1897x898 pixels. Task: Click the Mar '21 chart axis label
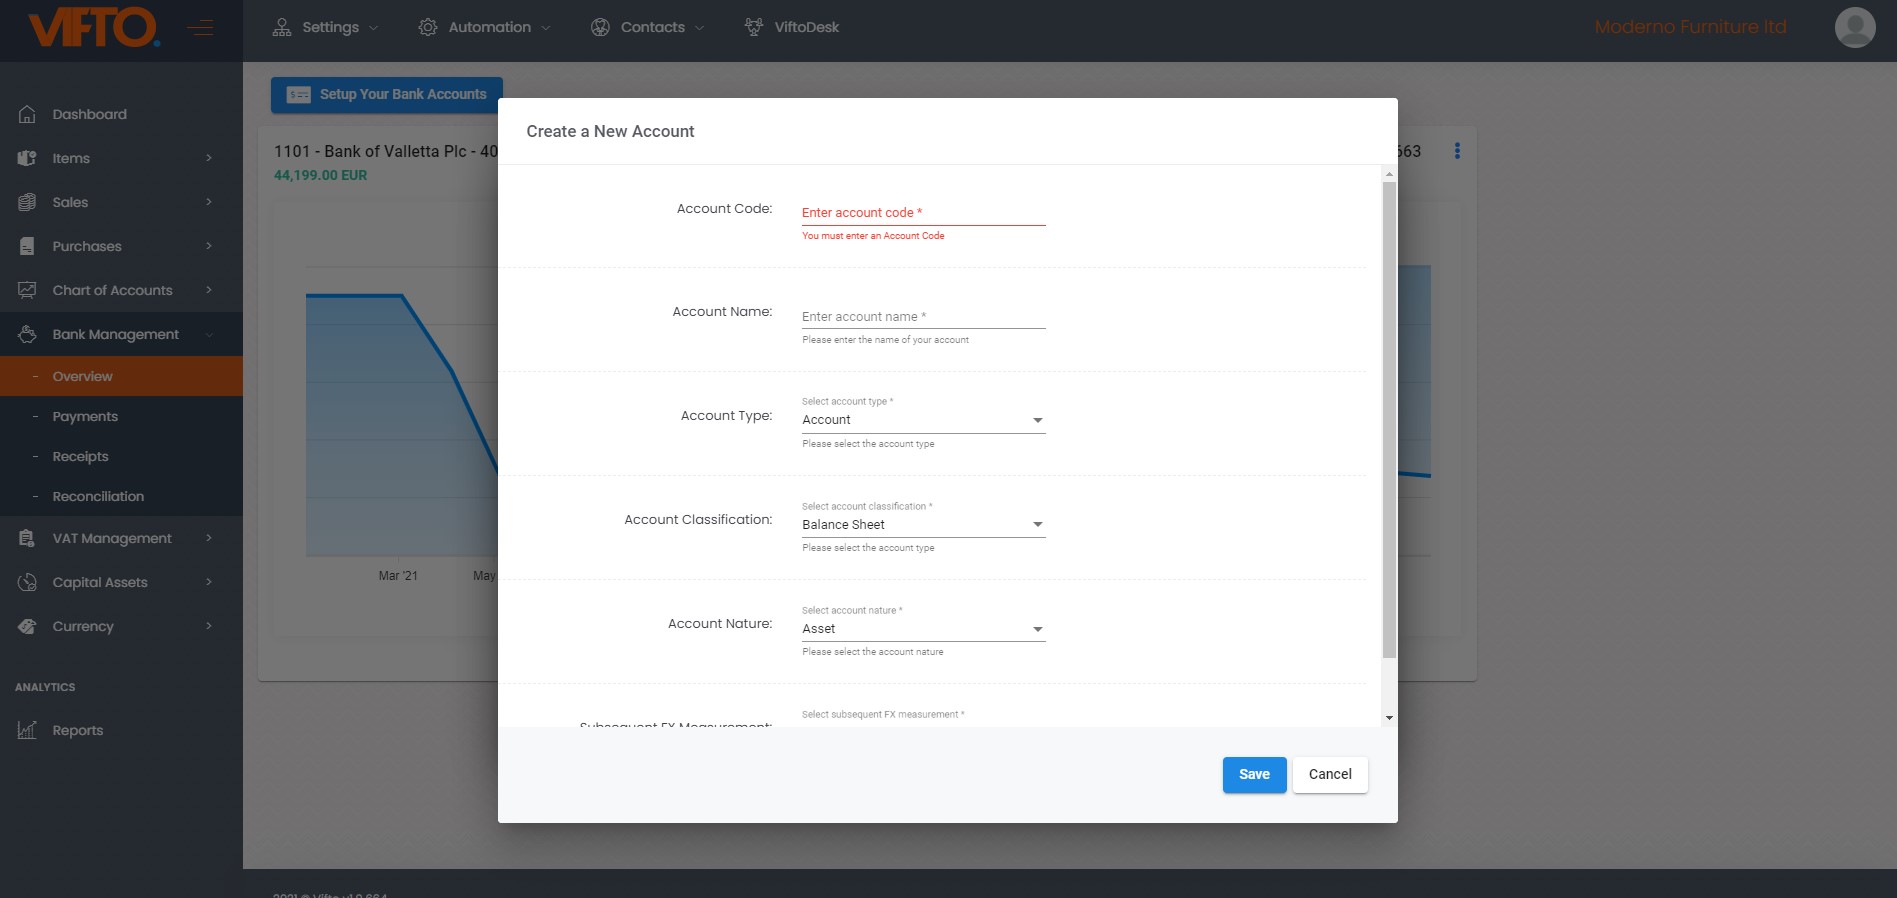tap(398, 576)
